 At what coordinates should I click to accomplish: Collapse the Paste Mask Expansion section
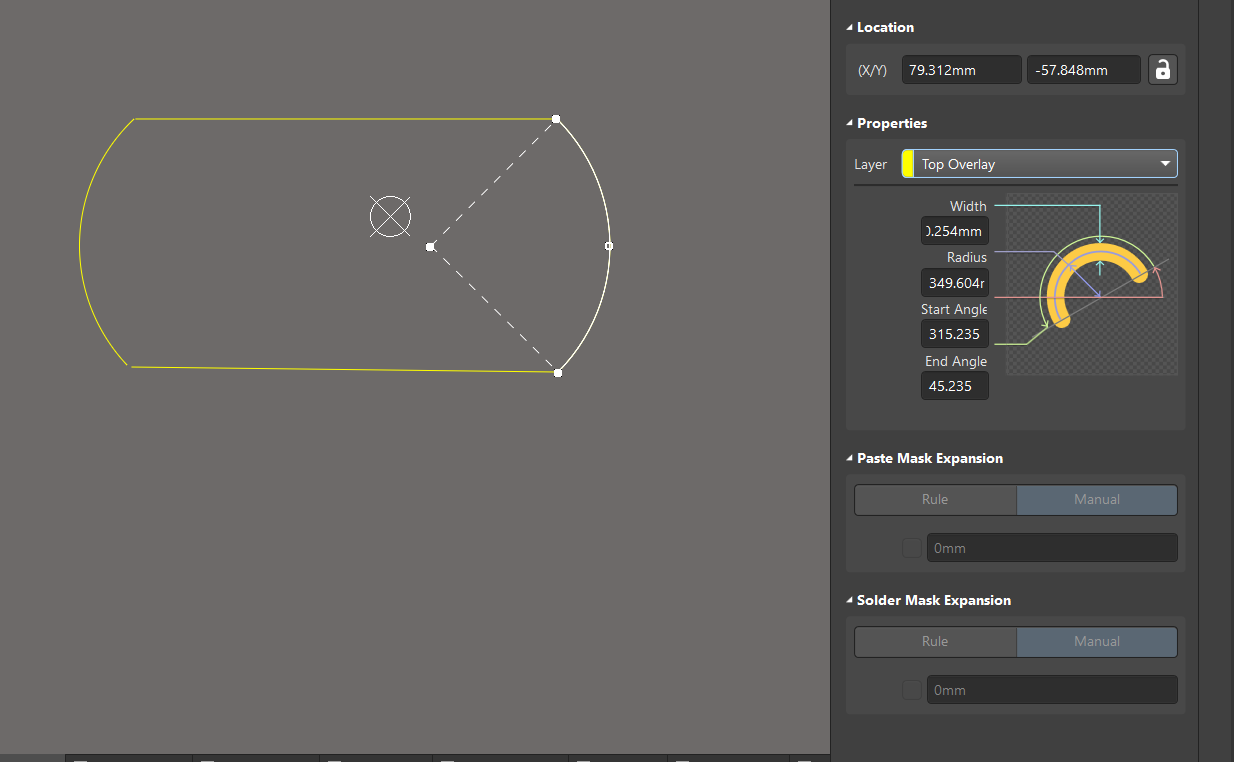(x=850, y=459)
